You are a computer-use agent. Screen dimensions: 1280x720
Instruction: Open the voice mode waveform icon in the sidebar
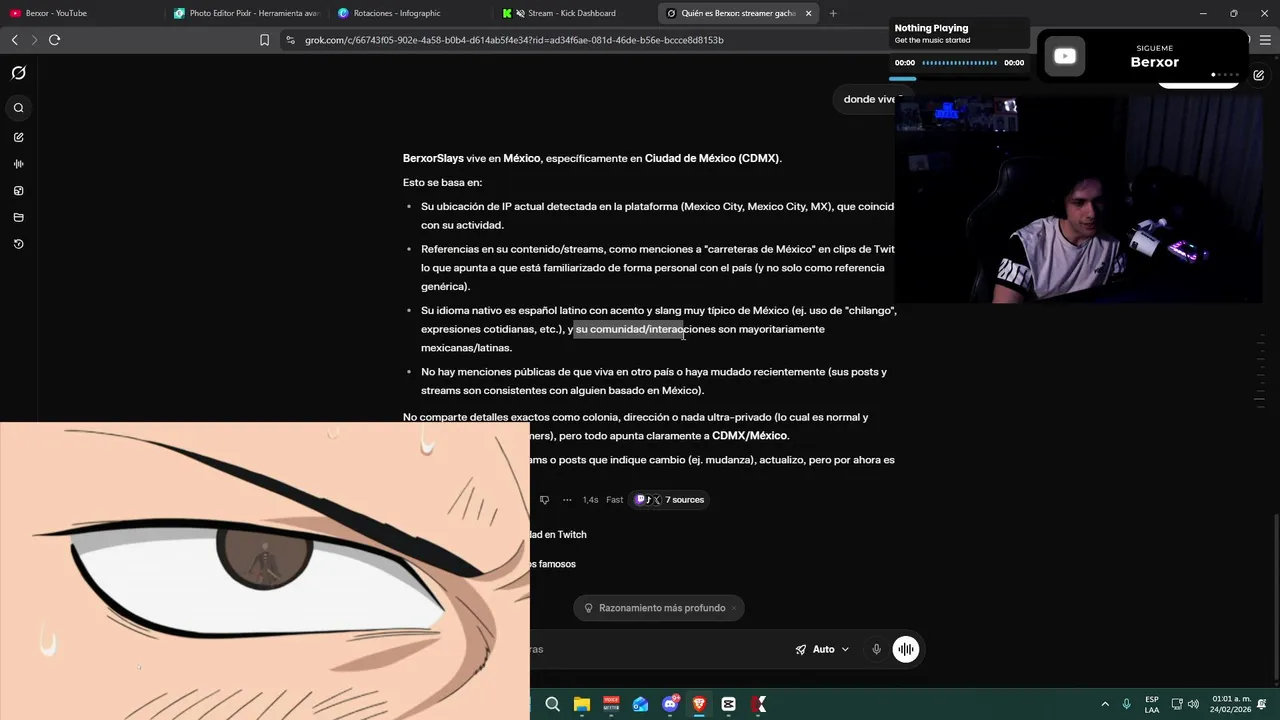(18, 164)
